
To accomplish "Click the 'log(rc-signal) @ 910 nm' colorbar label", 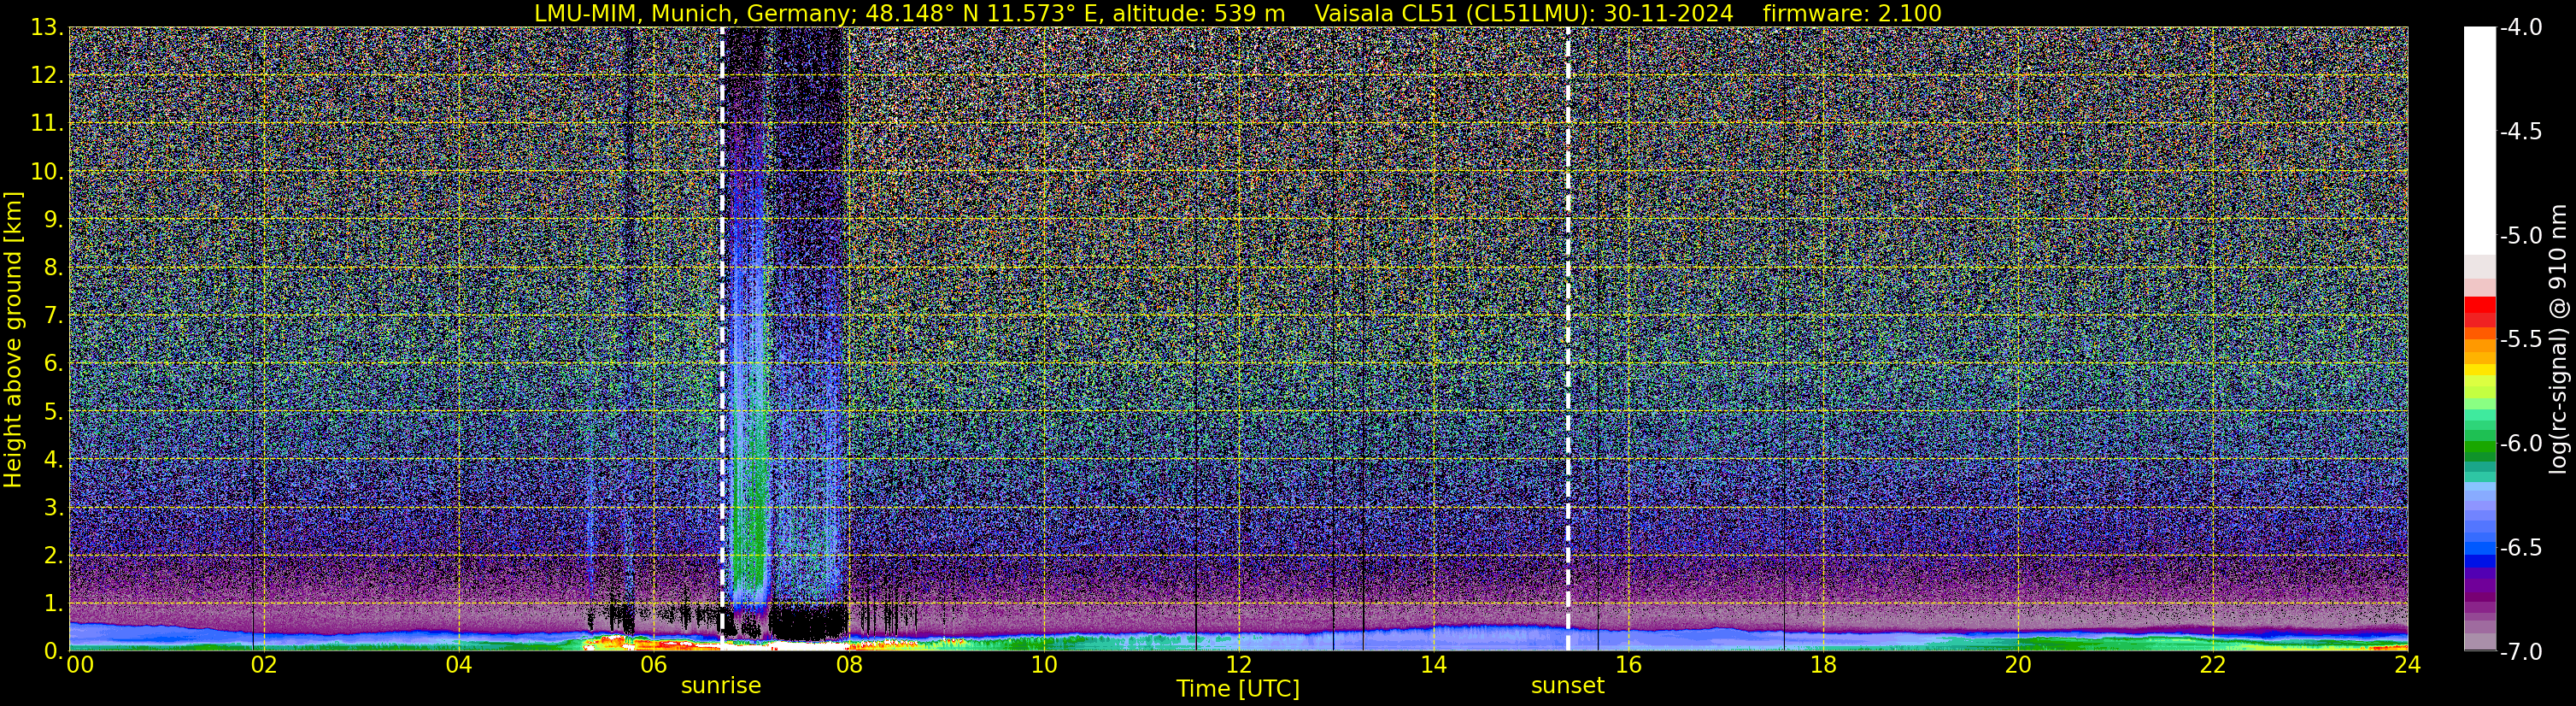I will pos(2560,339).
